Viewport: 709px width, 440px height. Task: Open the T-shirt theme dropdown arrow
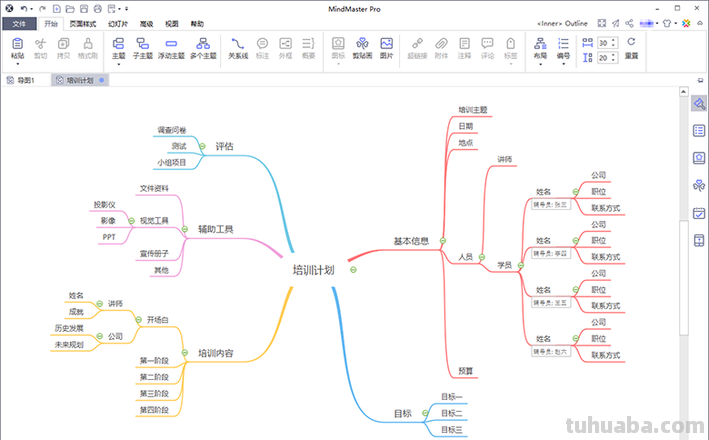click(x=676, y=24)
